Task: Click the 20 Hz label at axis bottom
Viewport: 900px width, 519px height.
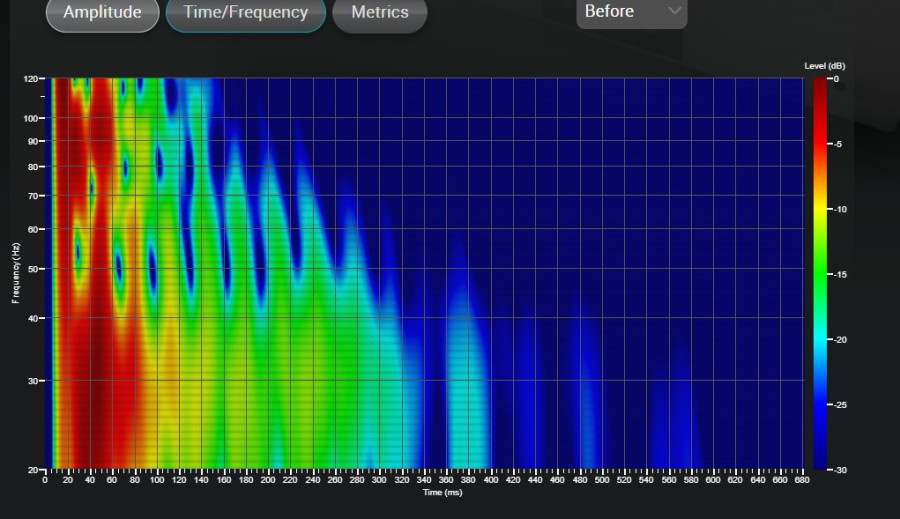Action: point(33,470)
